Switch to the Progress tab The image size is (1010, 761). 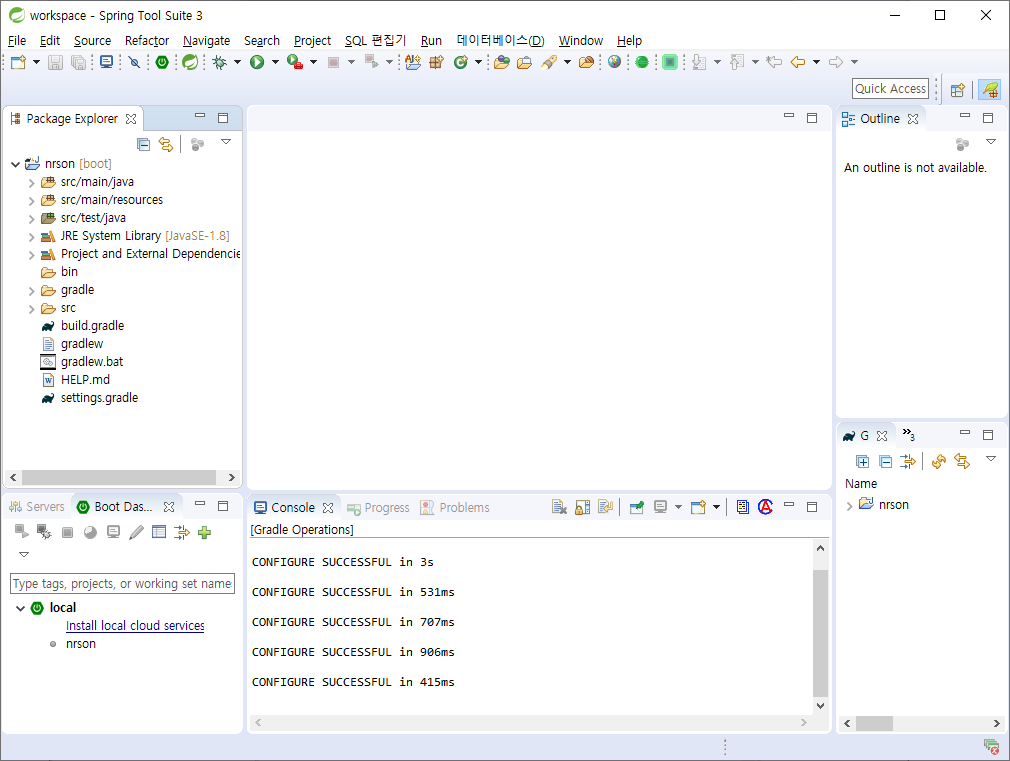tap(378, 508)
